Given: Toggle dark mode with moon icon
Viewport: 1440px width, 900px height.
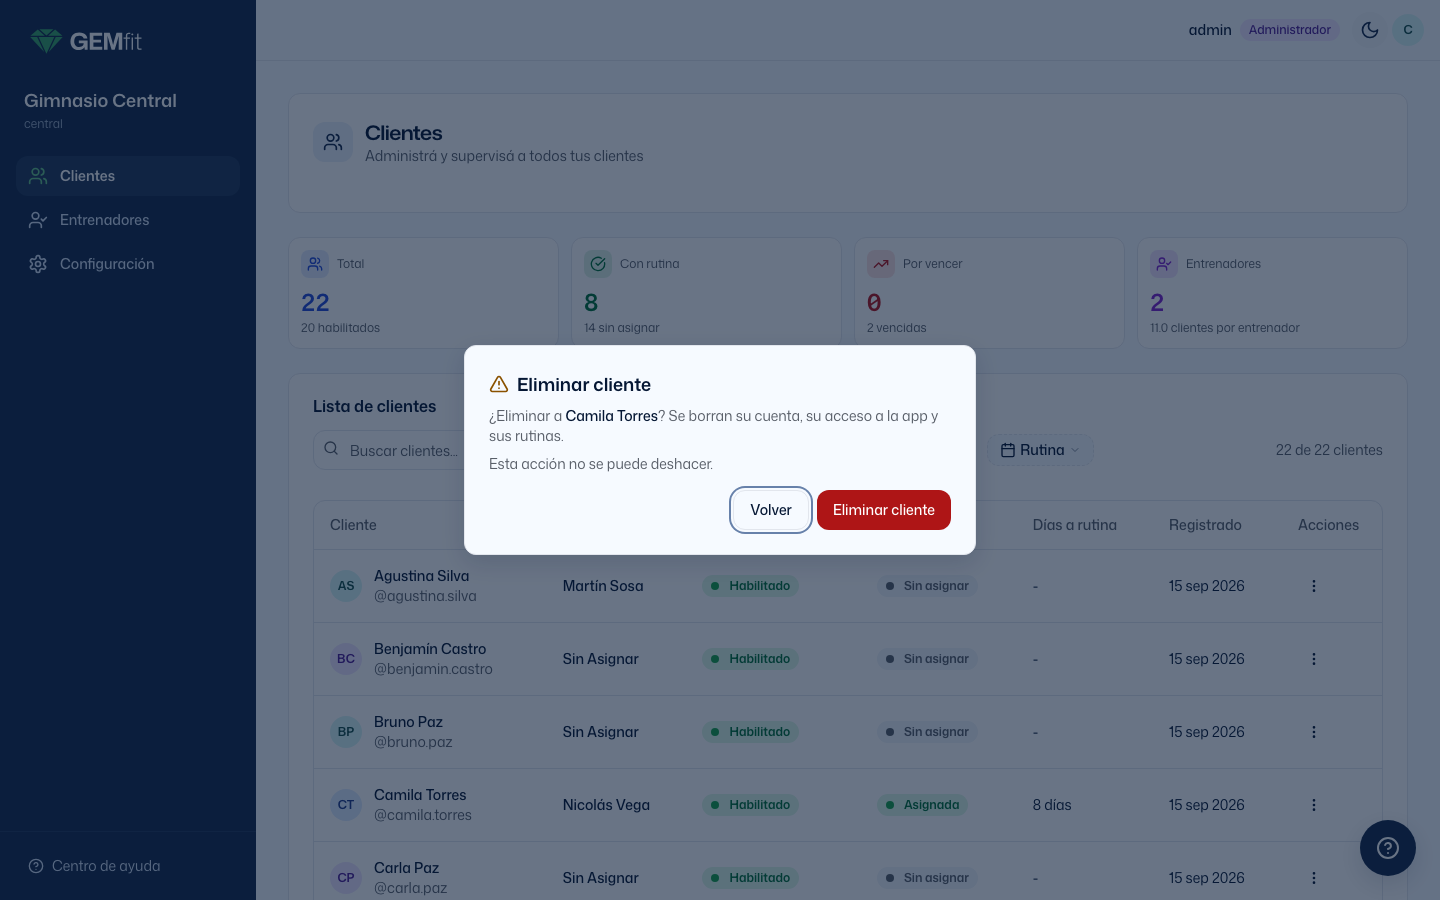Looking at the screenshot, I should click(x=1370, y=30).
